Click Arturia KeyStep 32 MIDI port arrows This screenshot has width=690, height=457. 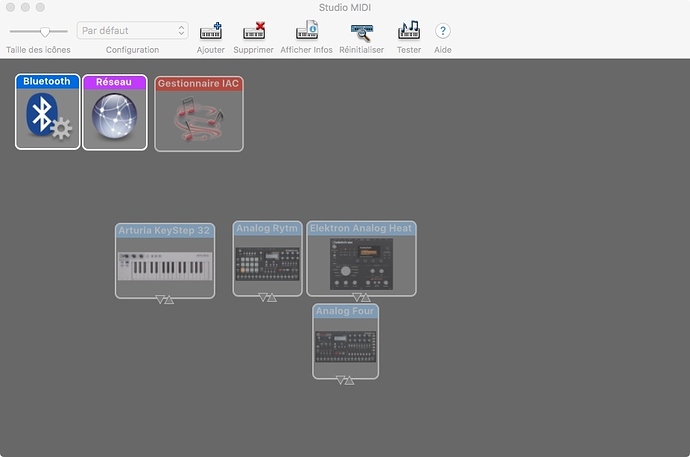[x=164, y=300]
